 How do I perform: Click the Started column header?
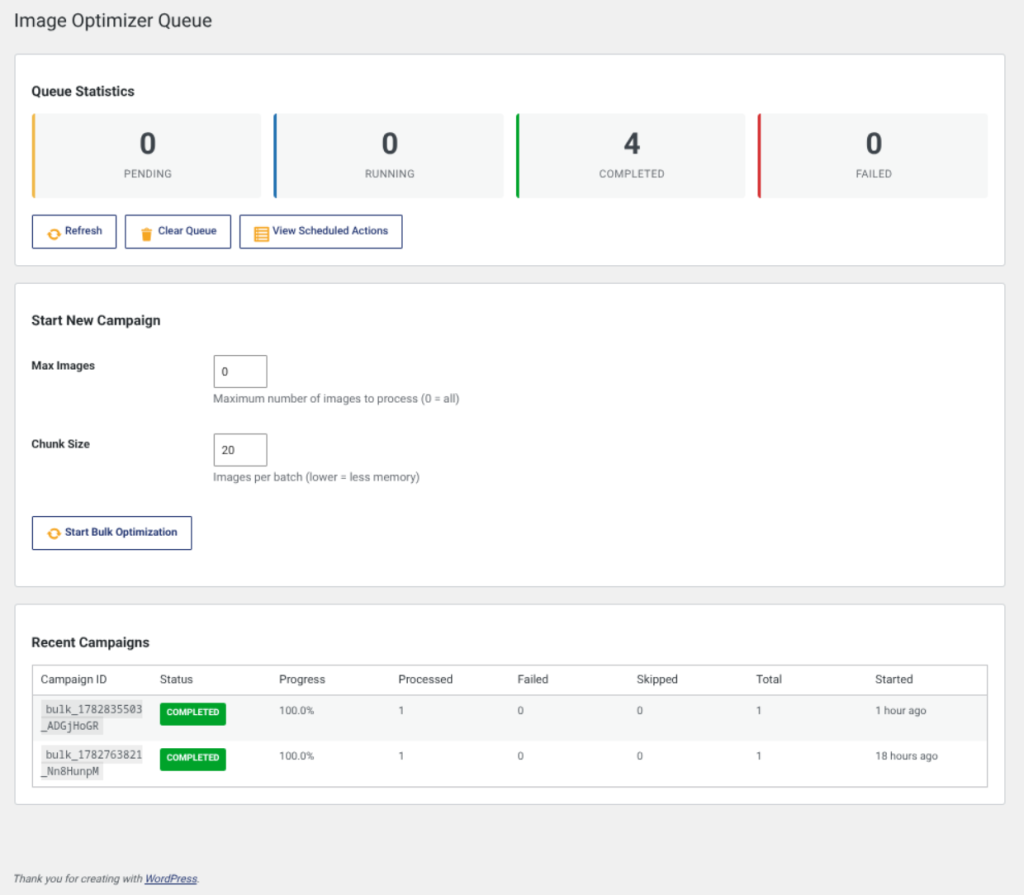pyautogui.click(x=894, y=679)
